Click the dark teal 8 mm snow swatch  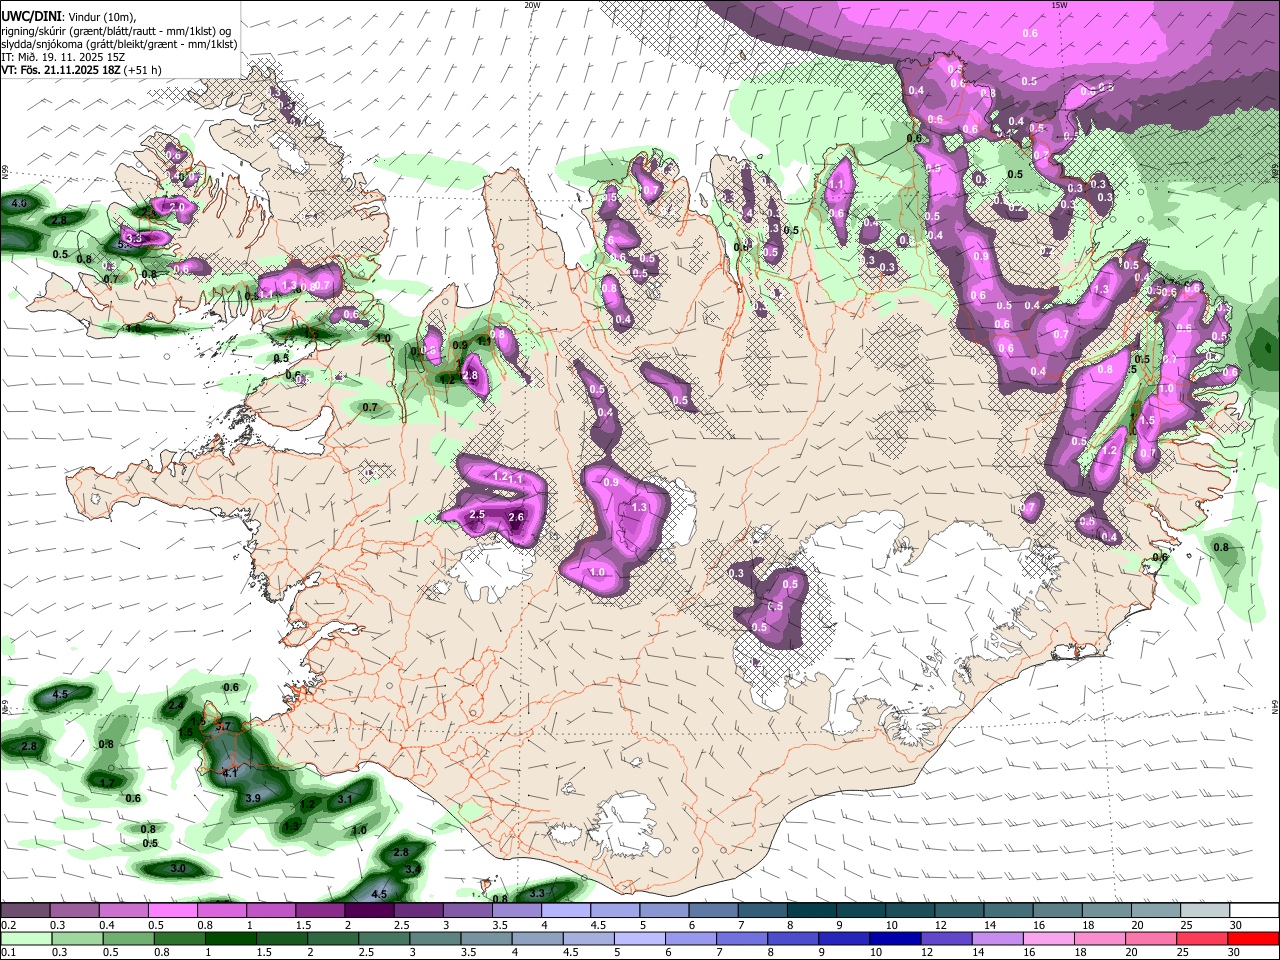(812, 910)
